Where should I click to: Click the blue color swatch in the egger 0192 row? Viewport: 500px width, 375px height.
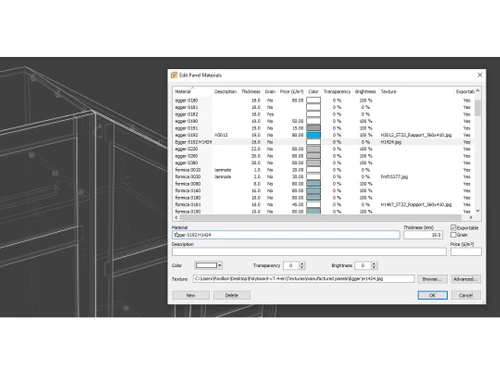click(x=313, y=135)
